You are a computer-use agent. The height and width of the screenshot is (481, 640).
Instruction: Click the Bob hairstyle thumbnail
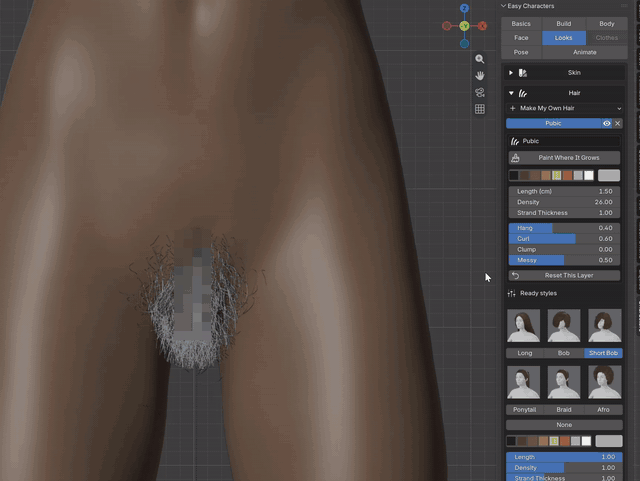[564, 325]
